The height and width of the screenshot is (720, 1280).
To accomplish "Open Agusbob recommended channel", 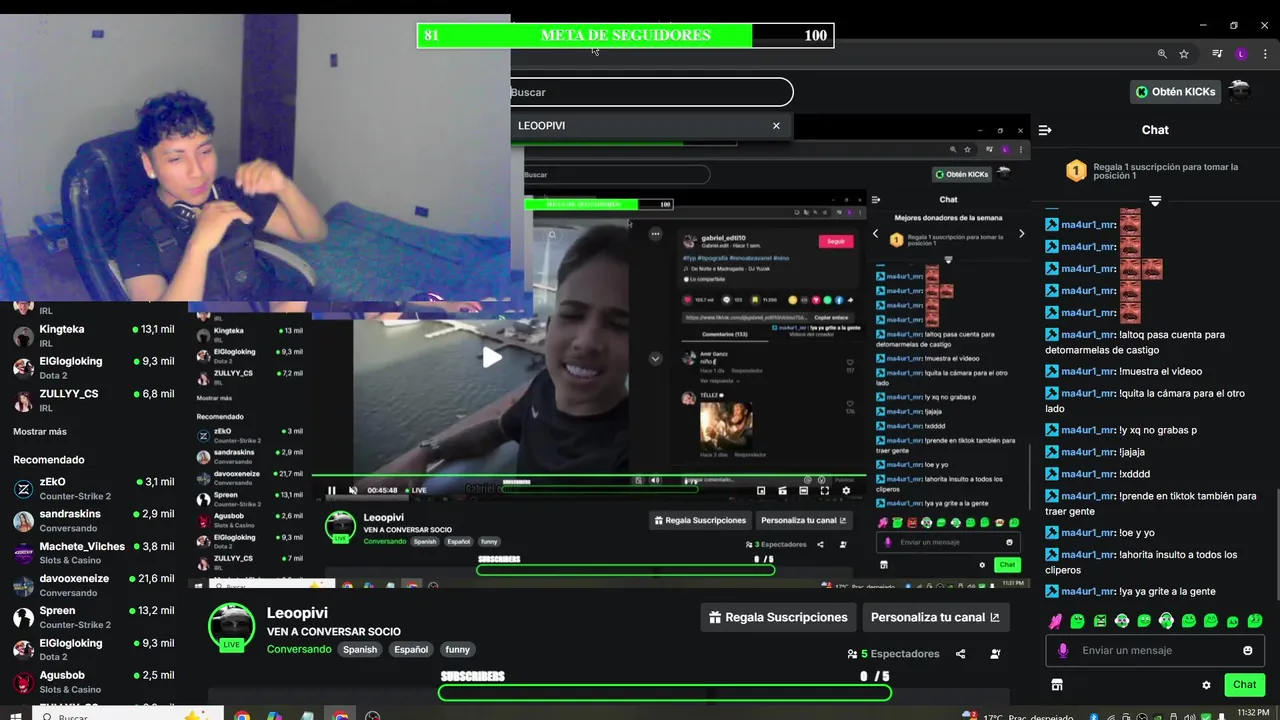I will pos(93,682).
